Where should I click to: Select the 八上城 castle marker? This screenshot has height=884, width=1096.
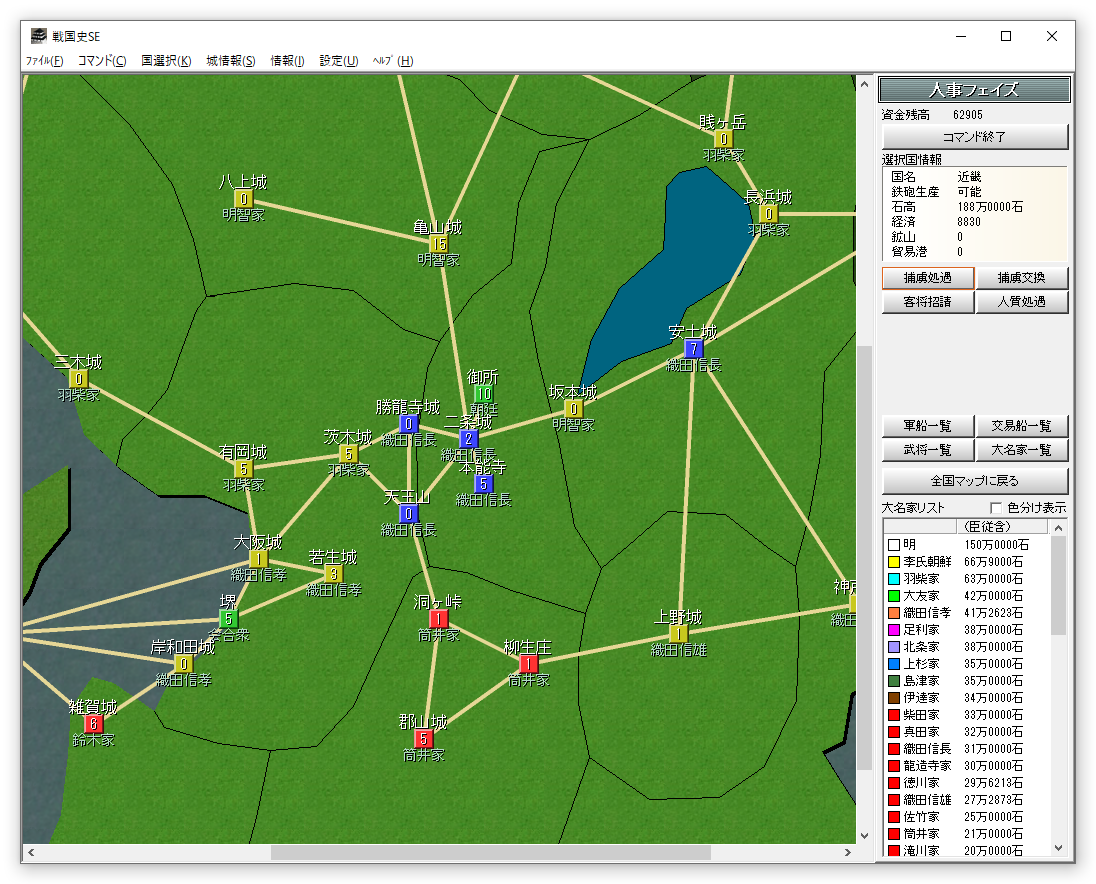click(x=243, y=198)
